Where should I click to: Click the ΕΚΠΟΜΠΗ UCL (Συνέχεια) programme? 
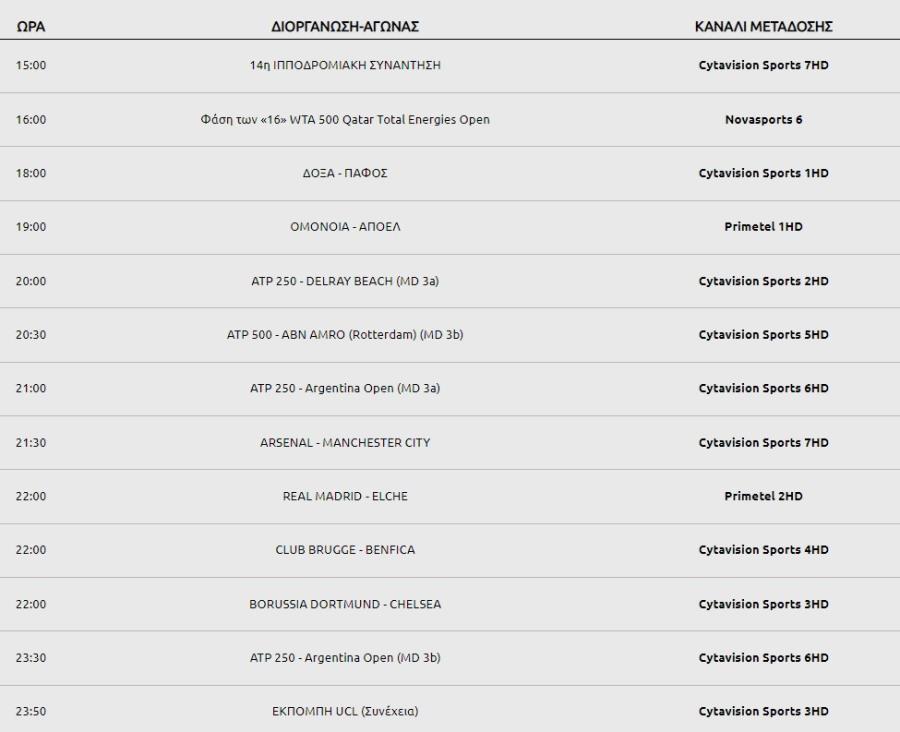coord(345,712)
